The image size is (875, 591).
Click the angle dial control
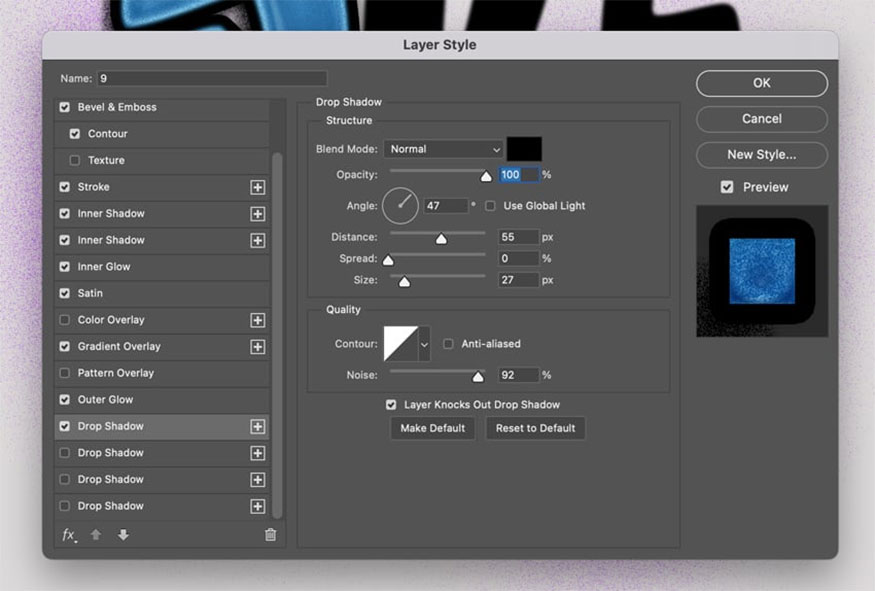pyautogui.click(x=400, y=206)
